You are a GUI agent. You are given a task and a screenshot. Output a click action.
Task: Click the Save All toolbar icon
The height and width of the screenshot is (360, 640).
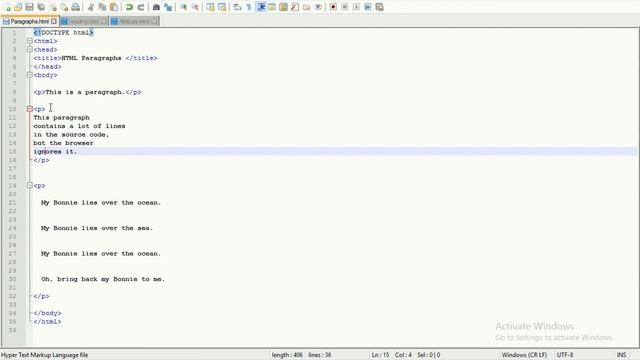pyautogui.click(x=41, y=7)
